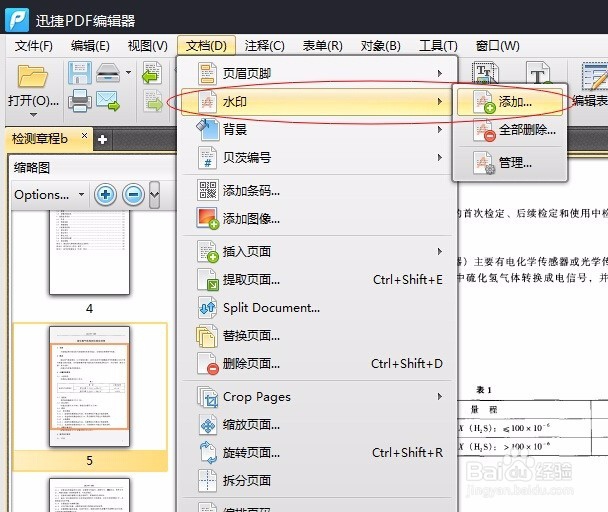Expand the 贝茨编号 submenu arrow

(440, 157)
